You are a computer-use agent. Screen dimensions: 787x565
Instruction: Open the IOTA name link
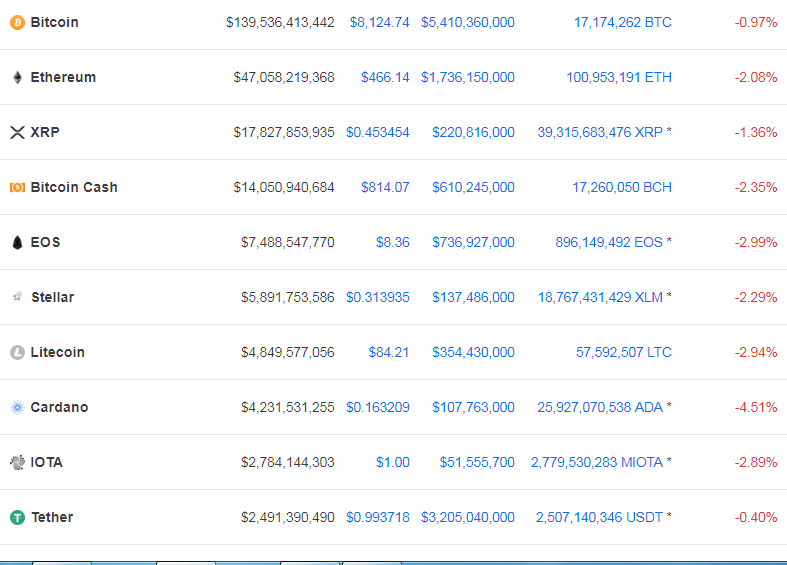[46, 462]
